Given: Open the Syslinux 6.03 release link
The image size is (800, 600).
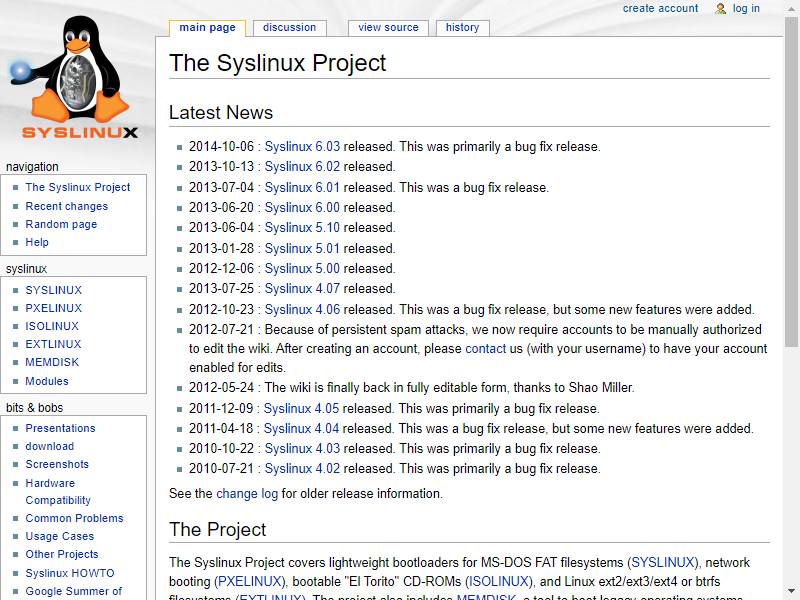Looking at the screenshot, I should (302, 146).
